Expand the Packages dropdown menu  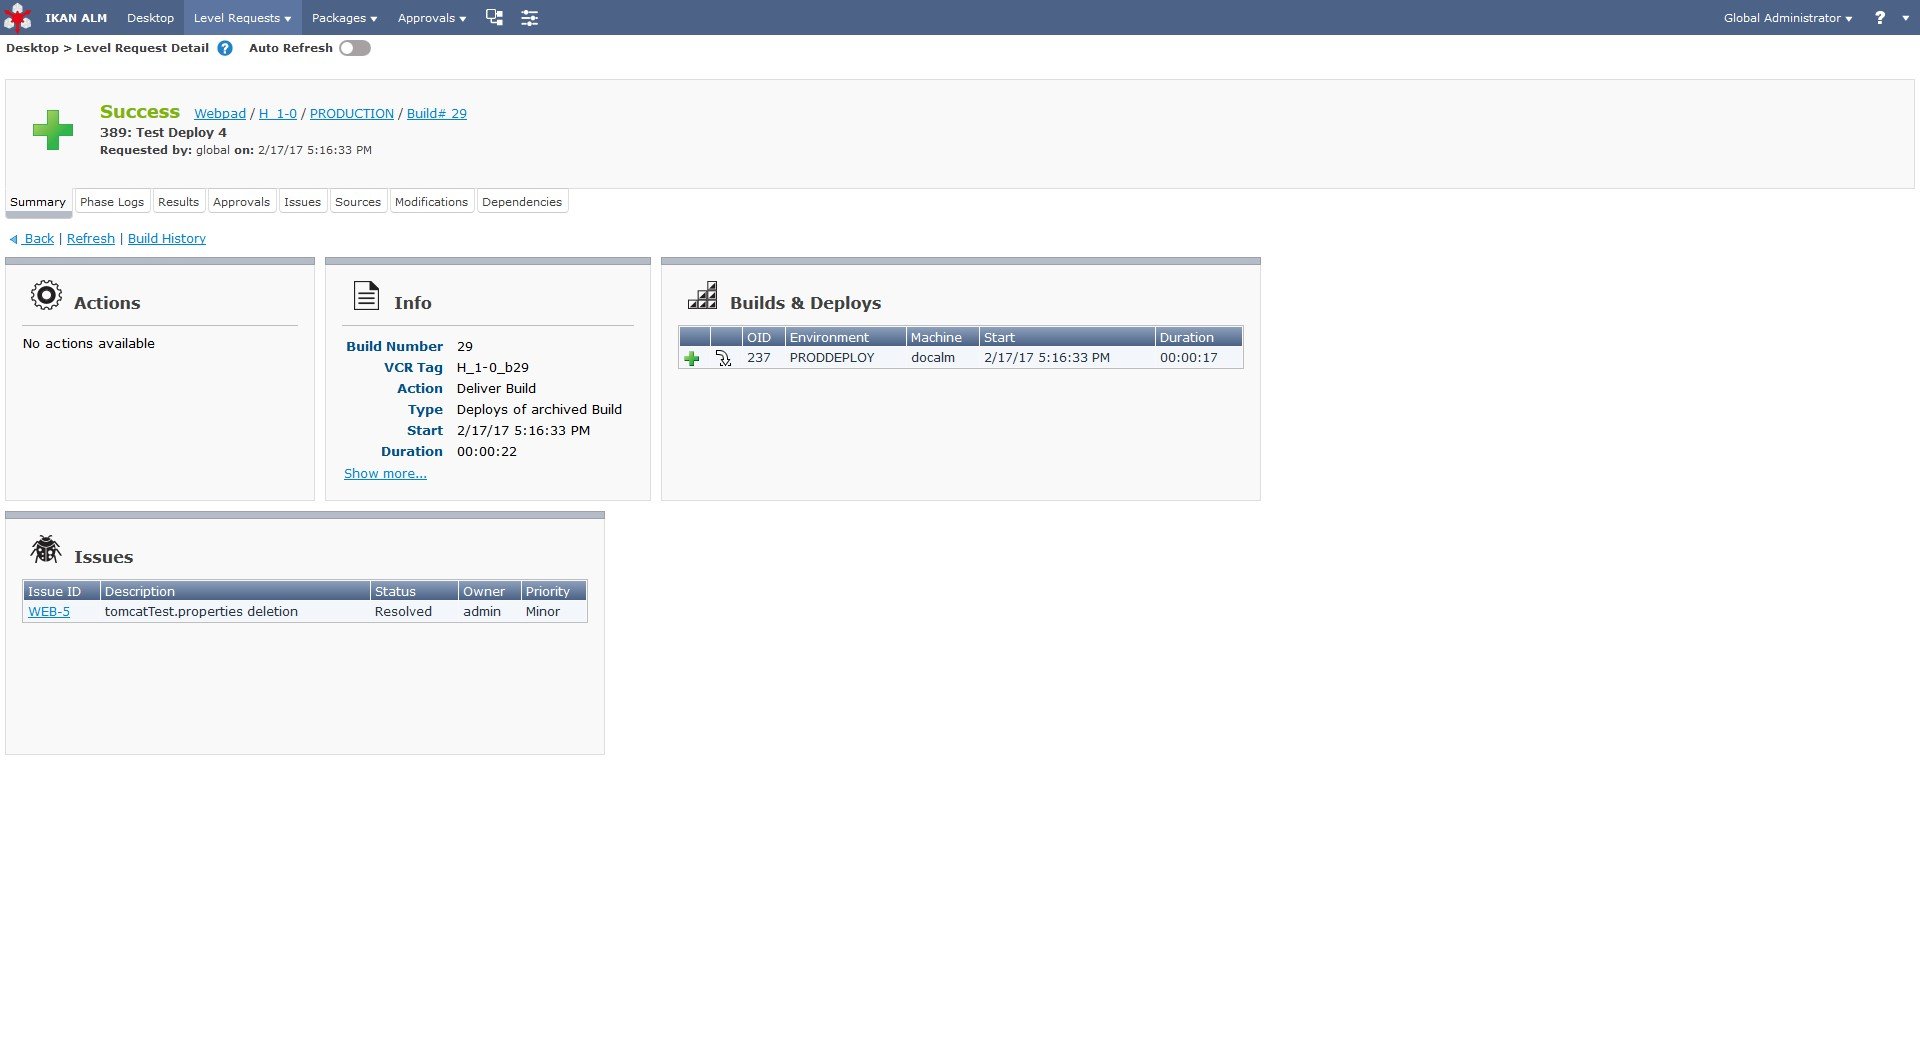pos(344,18)
